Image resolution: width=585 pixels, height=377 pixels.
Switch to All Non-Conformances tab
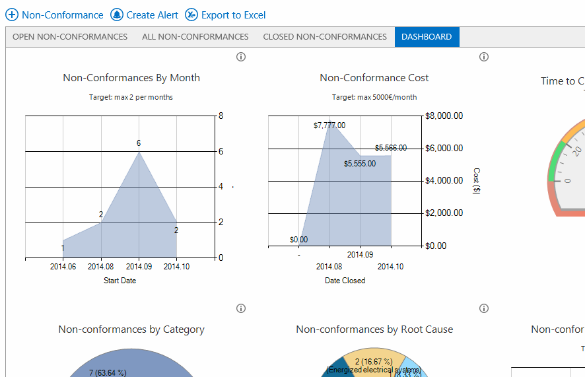tap(195, 37)
